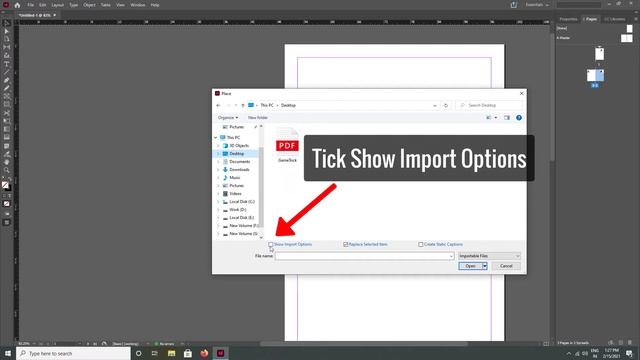The height and width of the screenshot is (360, 640).
Task: Click the Windows taskbar search box
Action: [x=73, y=353]
